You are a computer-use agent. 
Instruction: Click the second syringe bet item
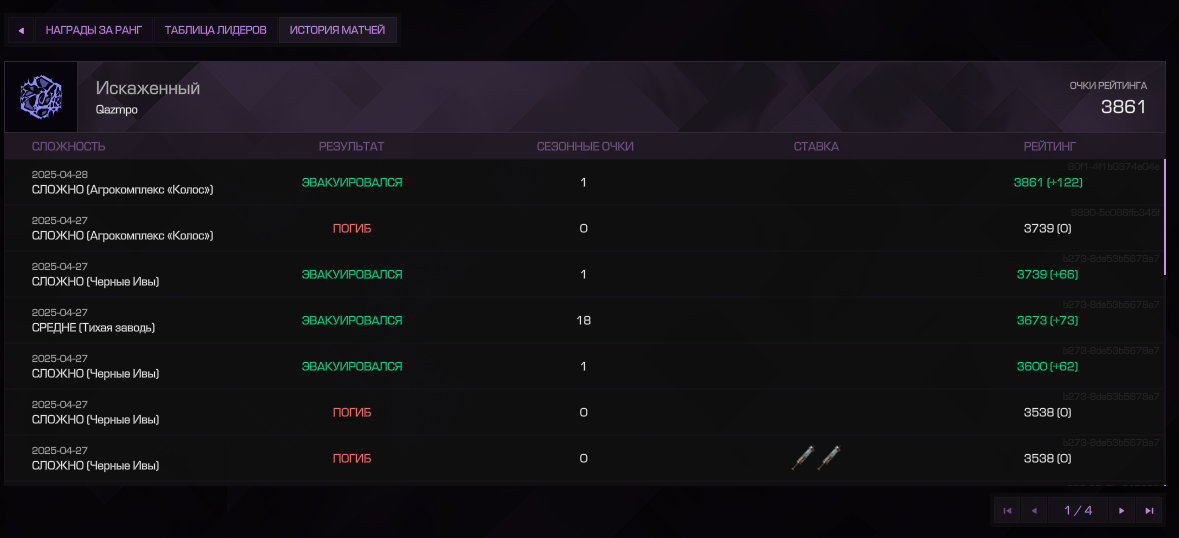point(829,458)
